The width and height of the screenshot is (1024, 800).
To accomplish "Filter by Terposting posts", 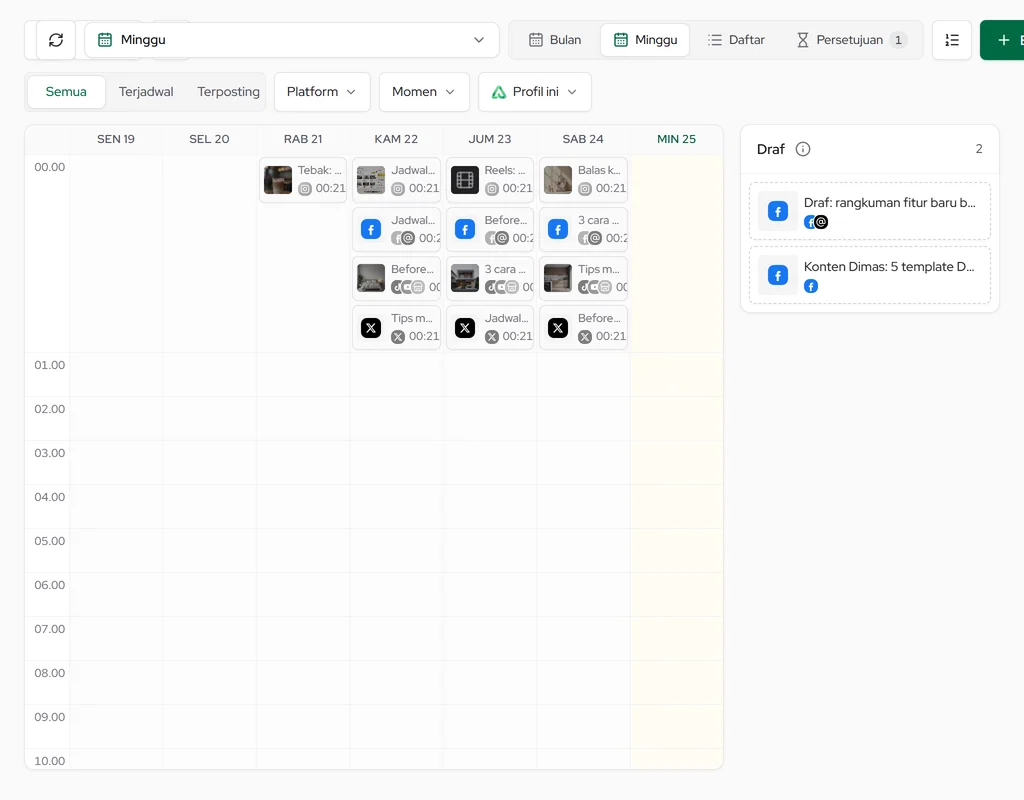I will point(229,92).
